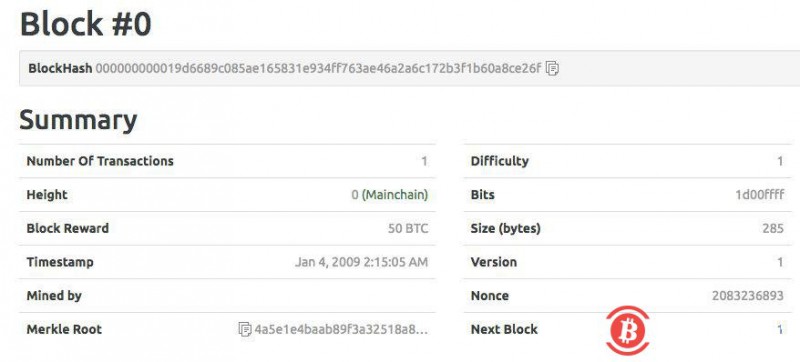Viewport: 800px width, 362px height.
Task: Copy the Merkle Root via the clipboard icon
Action: click(x=245, y=329)
